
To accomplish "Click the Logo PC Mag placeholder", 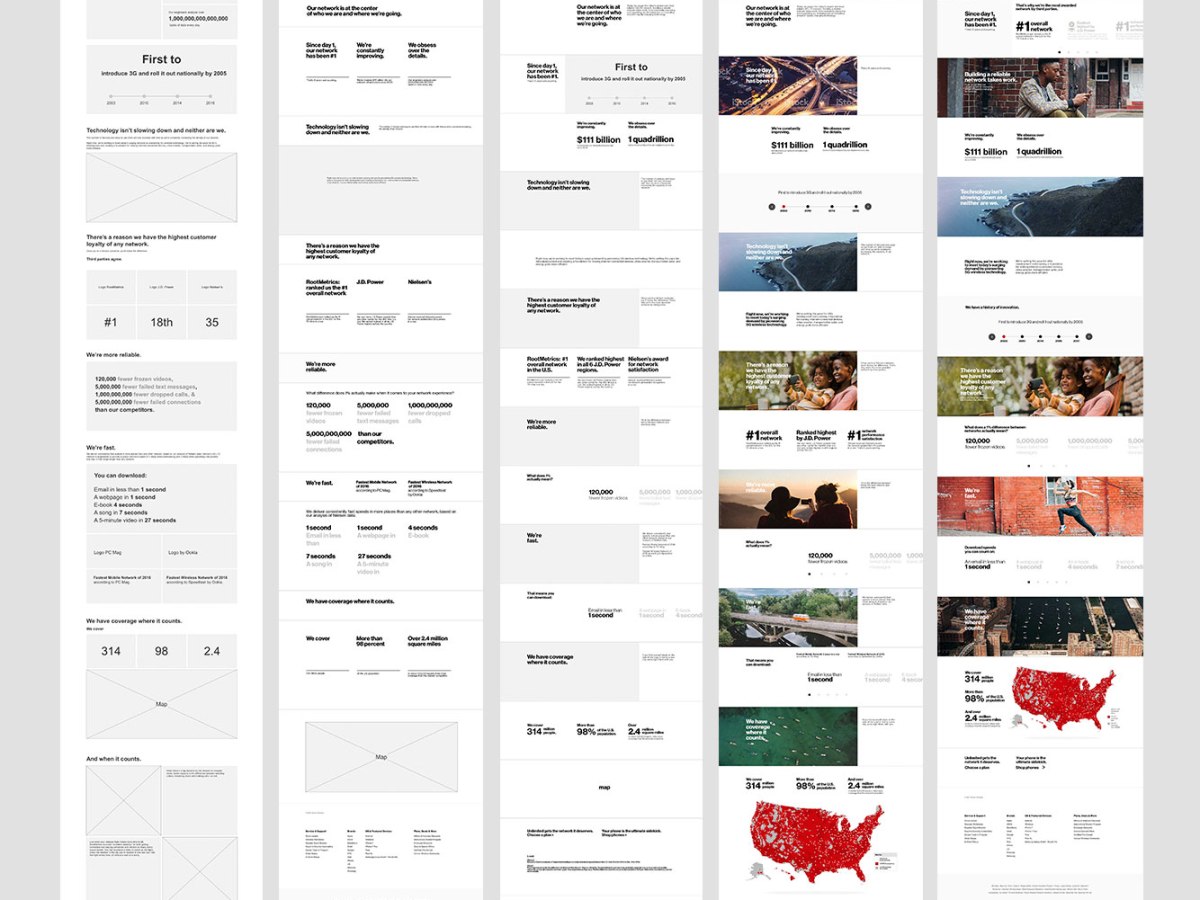I will point(124,552).
